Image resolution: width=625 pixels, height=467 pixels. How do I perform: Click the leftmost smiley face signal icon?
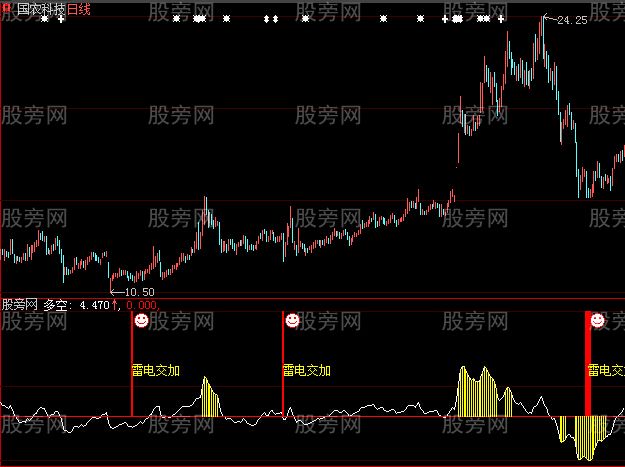click(x=141, y=321)
